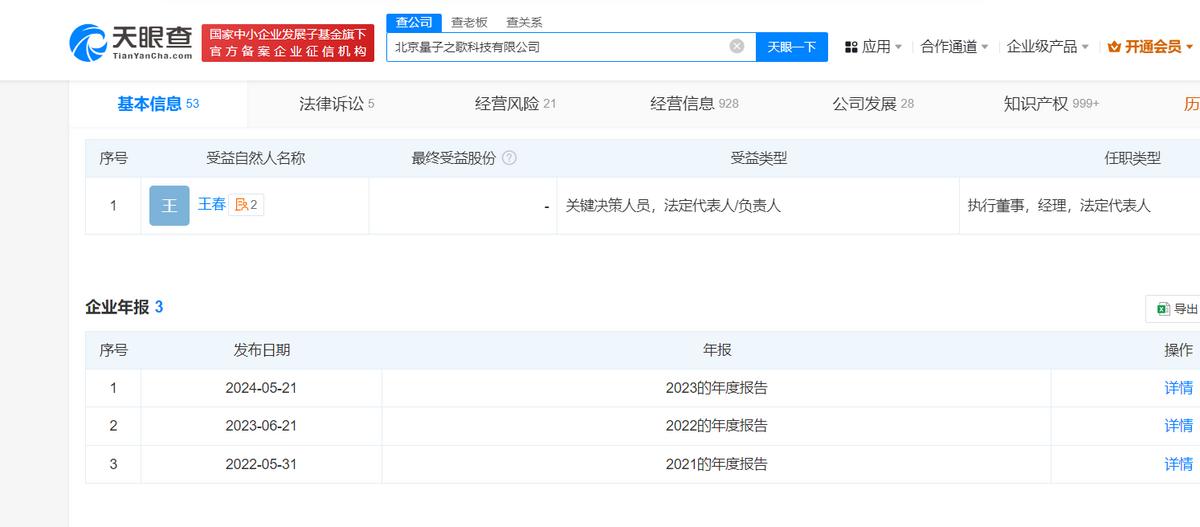Switch to the 知识产权 tab
The height and width of the screenshot is (527, 1200).
[x=1051, y=104]
